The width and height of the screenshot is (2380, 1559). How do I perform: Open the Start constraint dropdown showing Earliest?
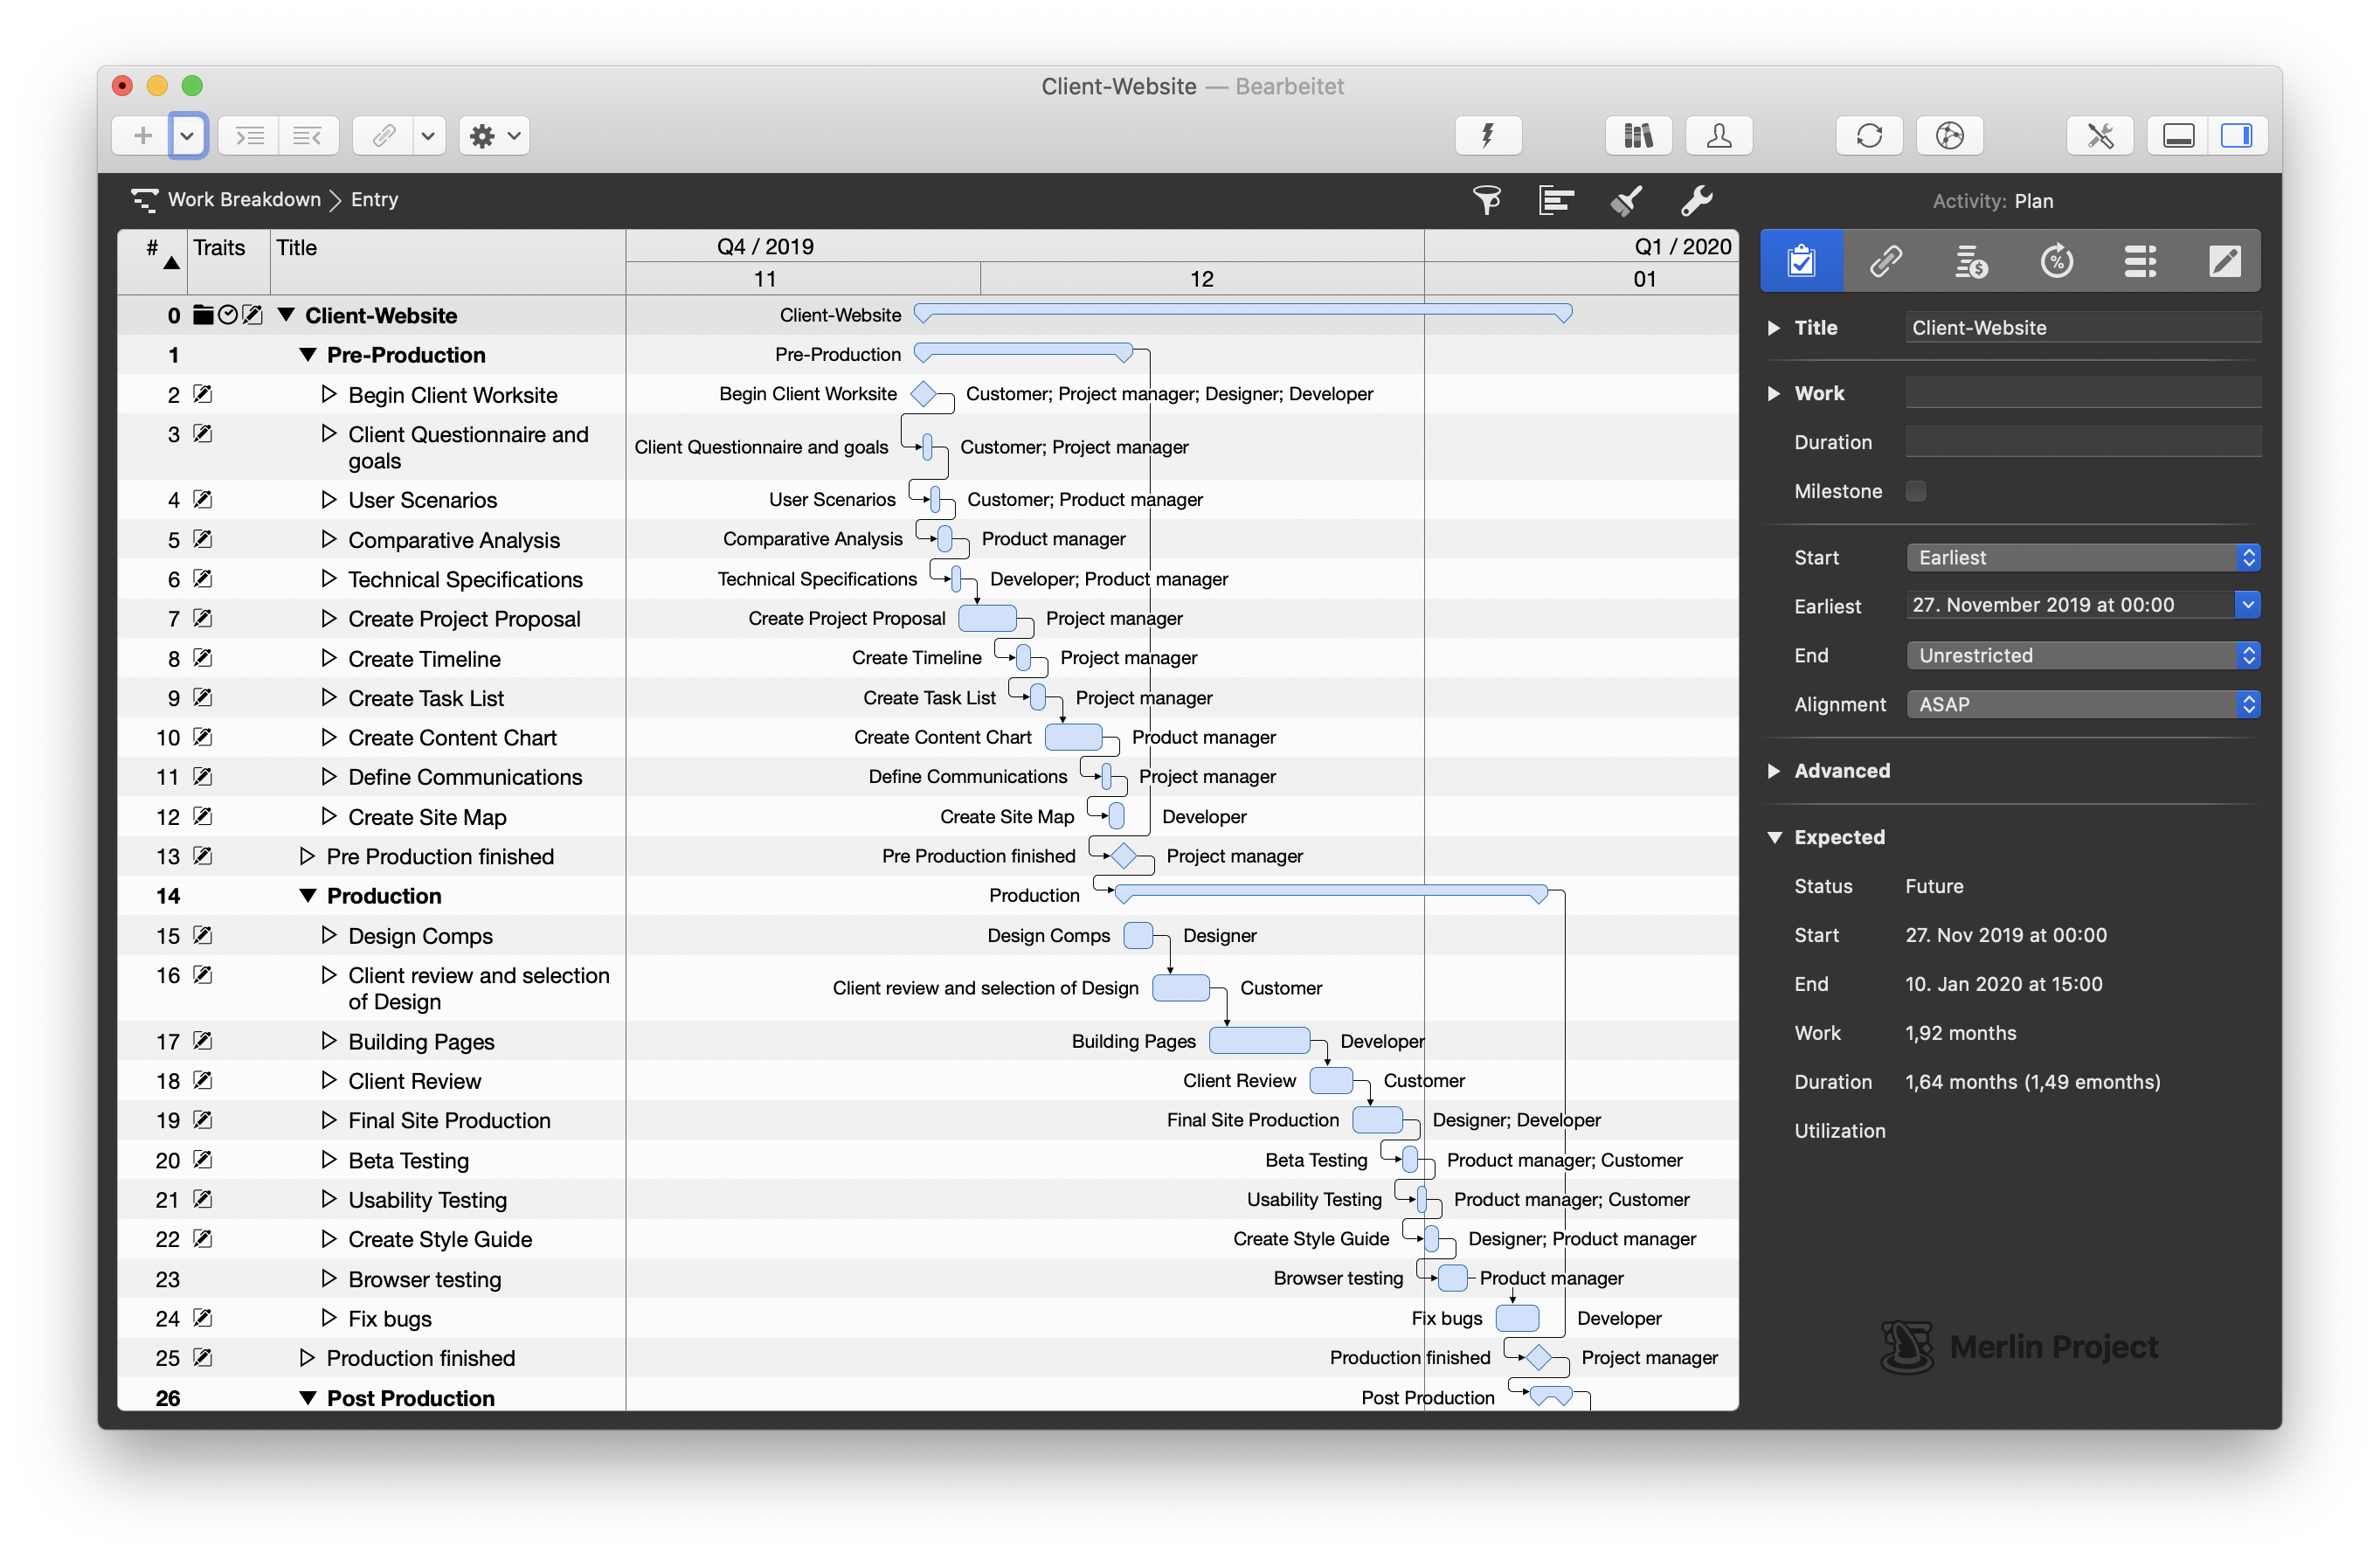click(2083, 557)
